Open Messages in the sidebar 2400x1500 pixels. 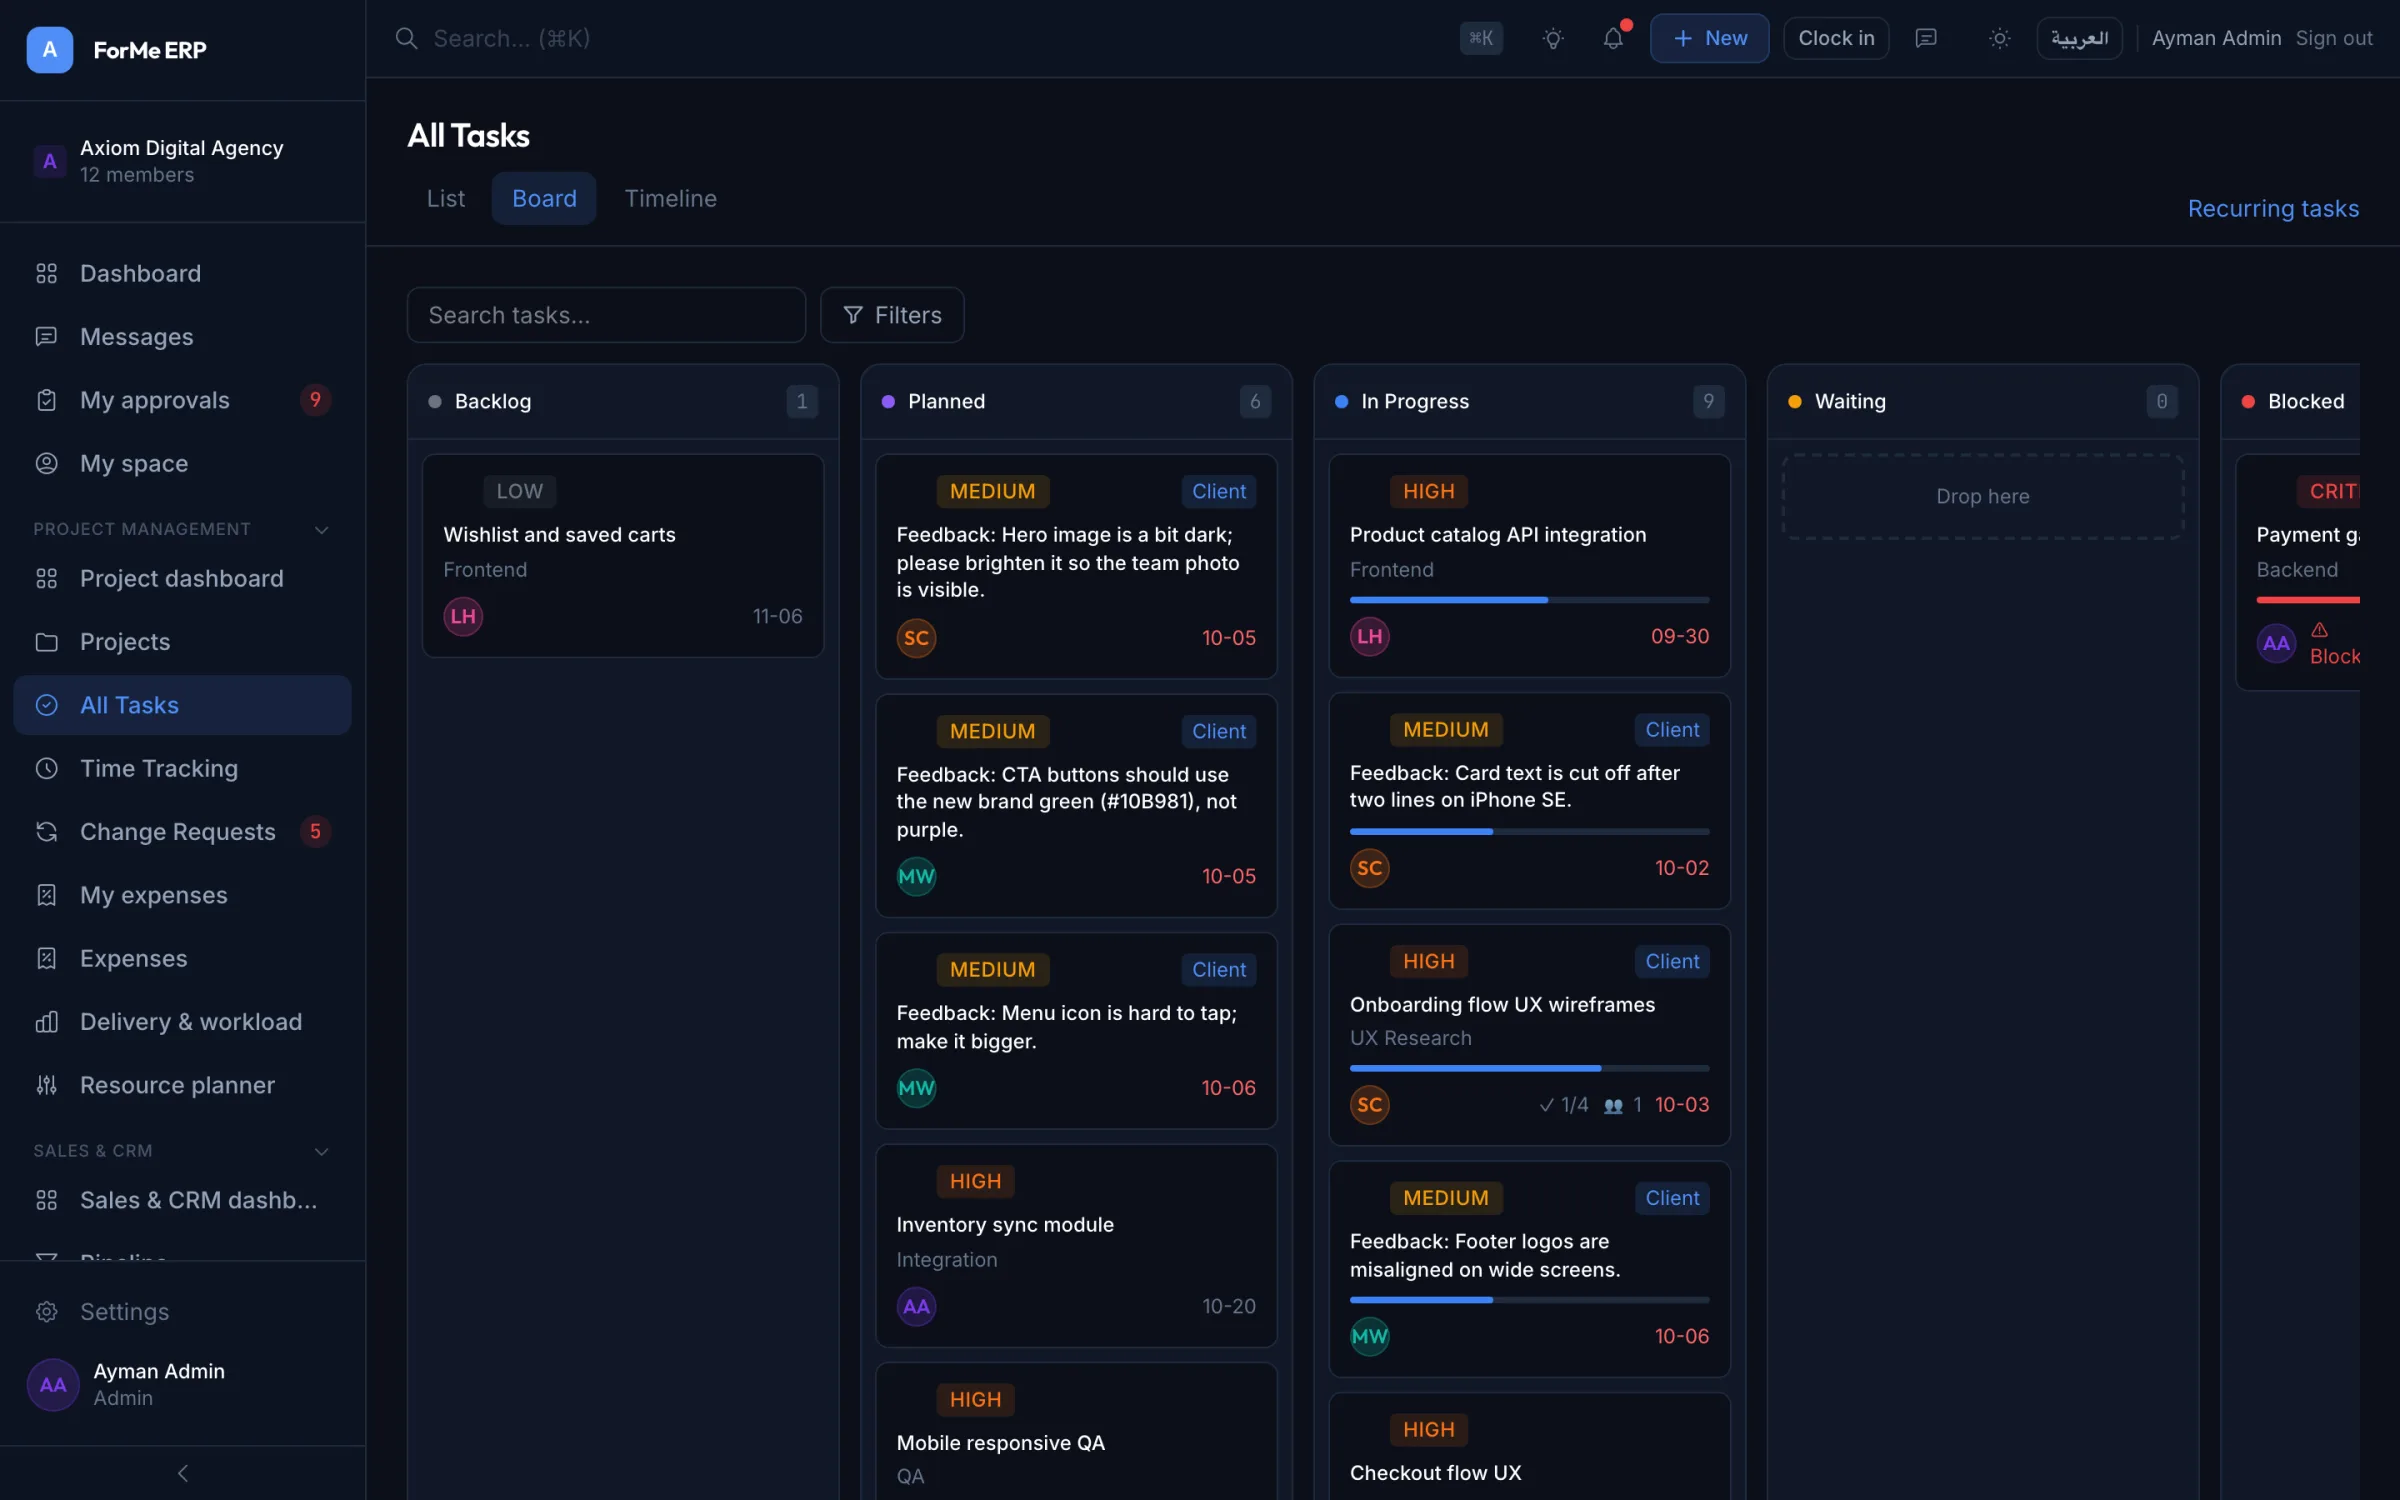click(x=182, y=336)
